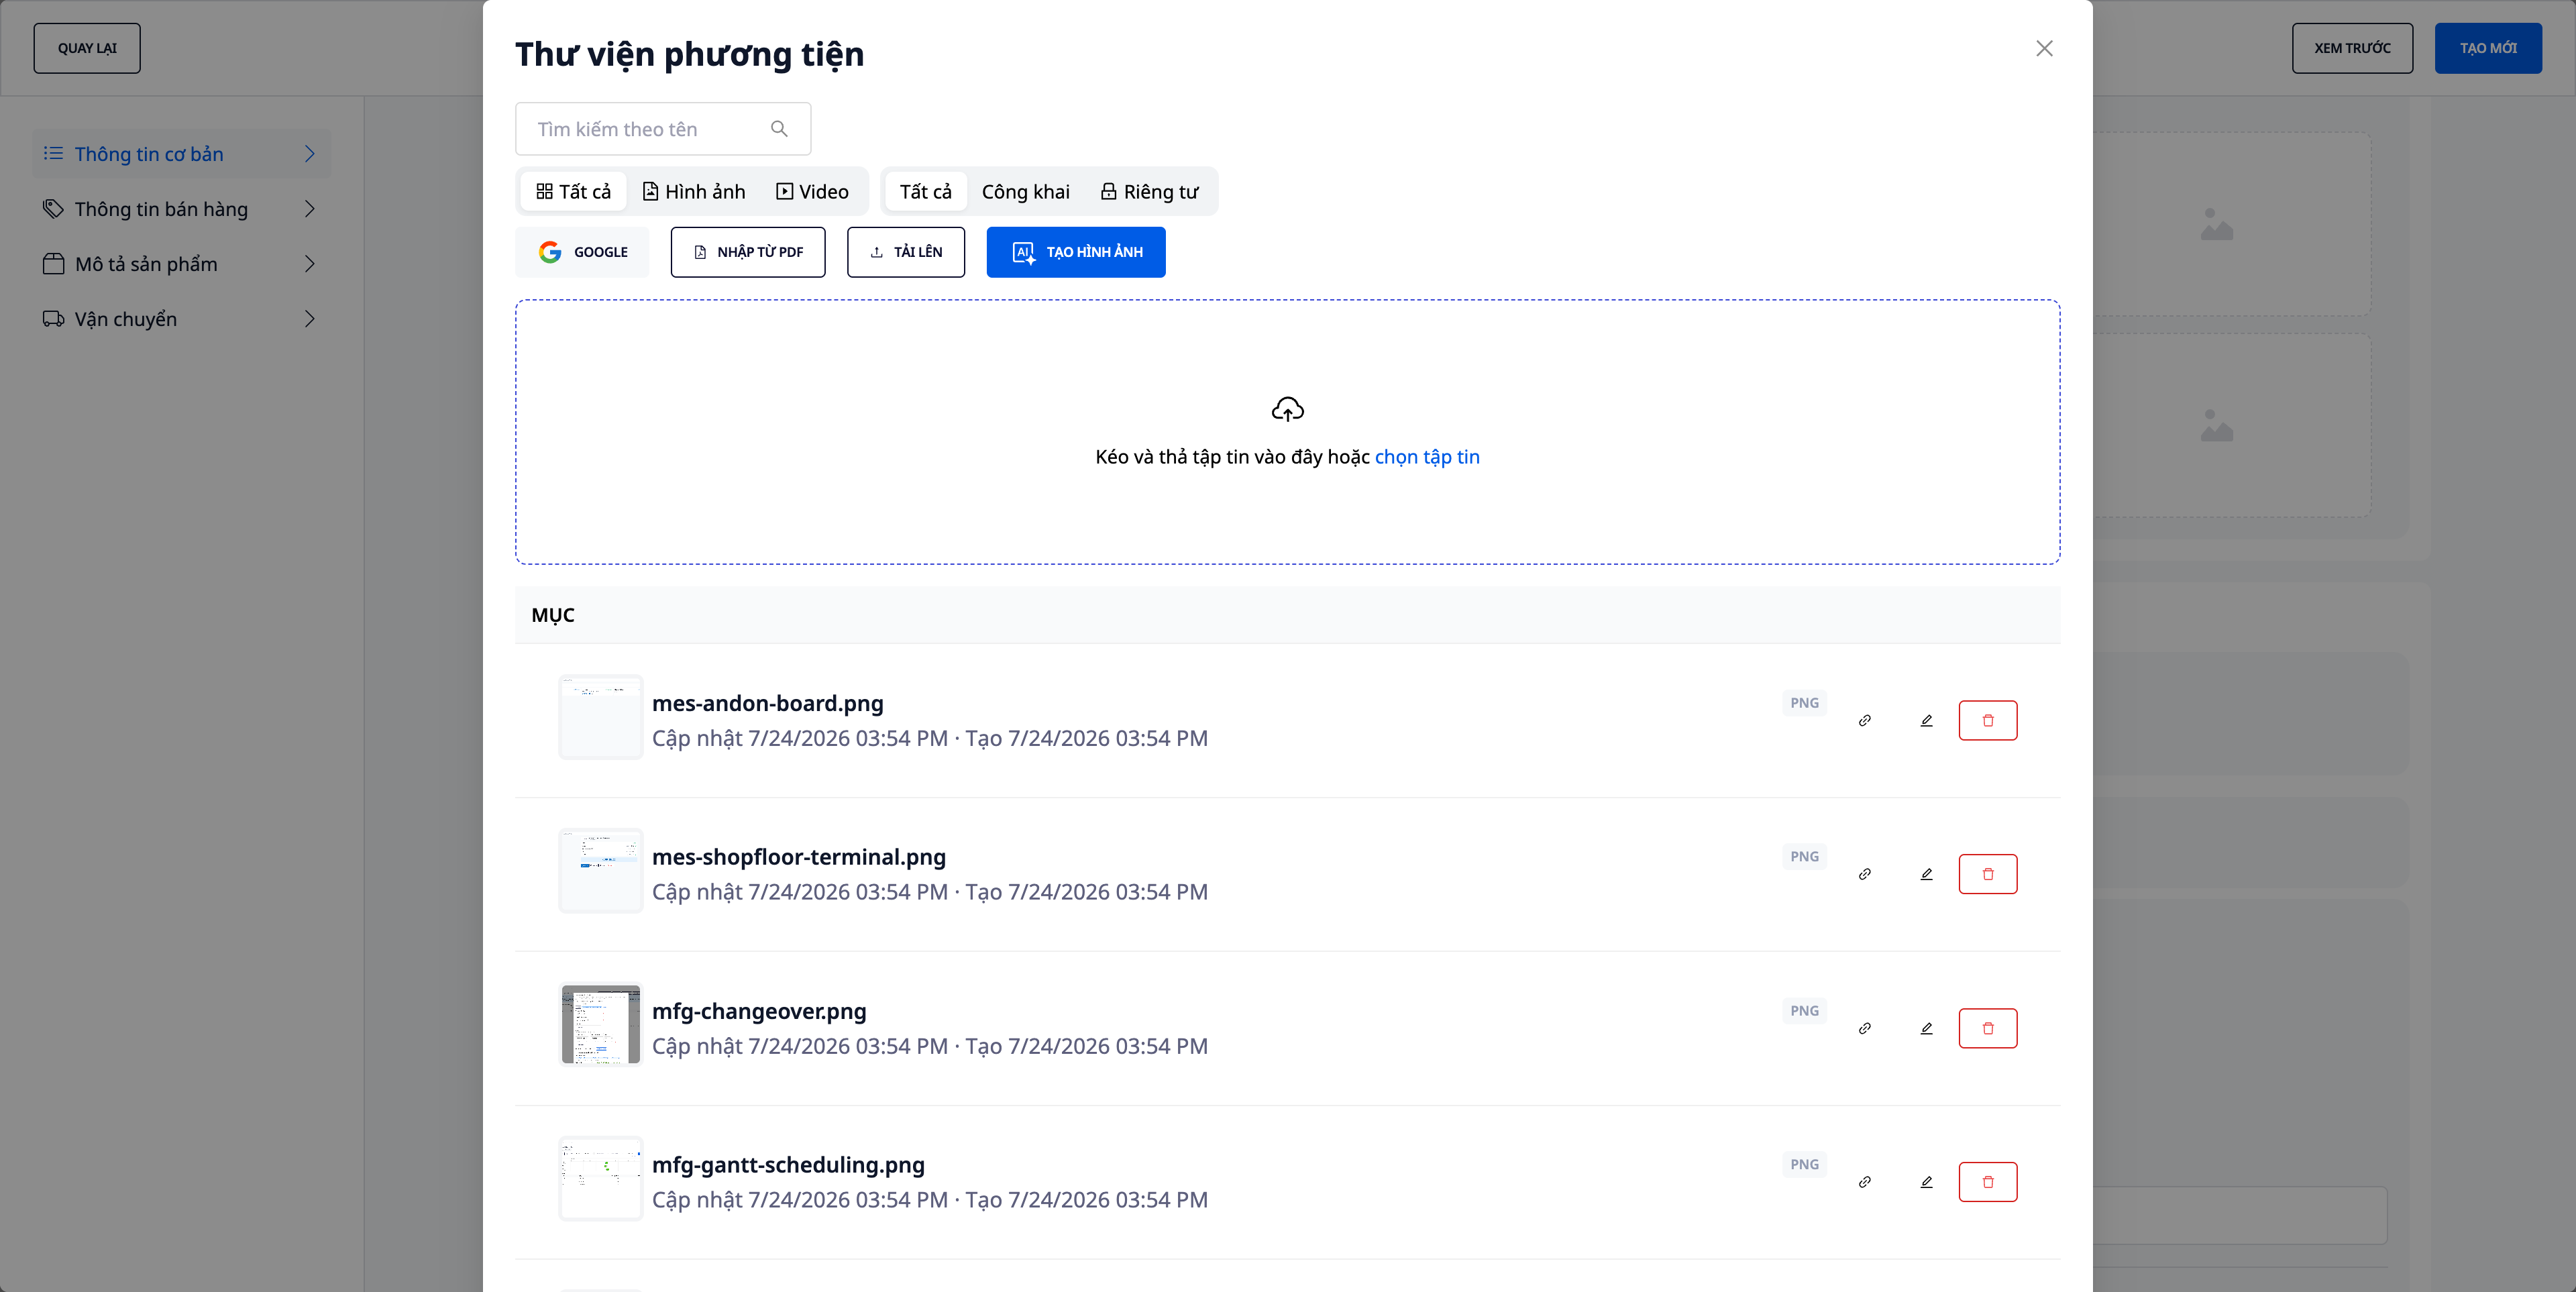Focus the Tìm kiếm theo tên search field
Screen dimensions: 2576x1292
pyautogui.click(x=662, y=129)
